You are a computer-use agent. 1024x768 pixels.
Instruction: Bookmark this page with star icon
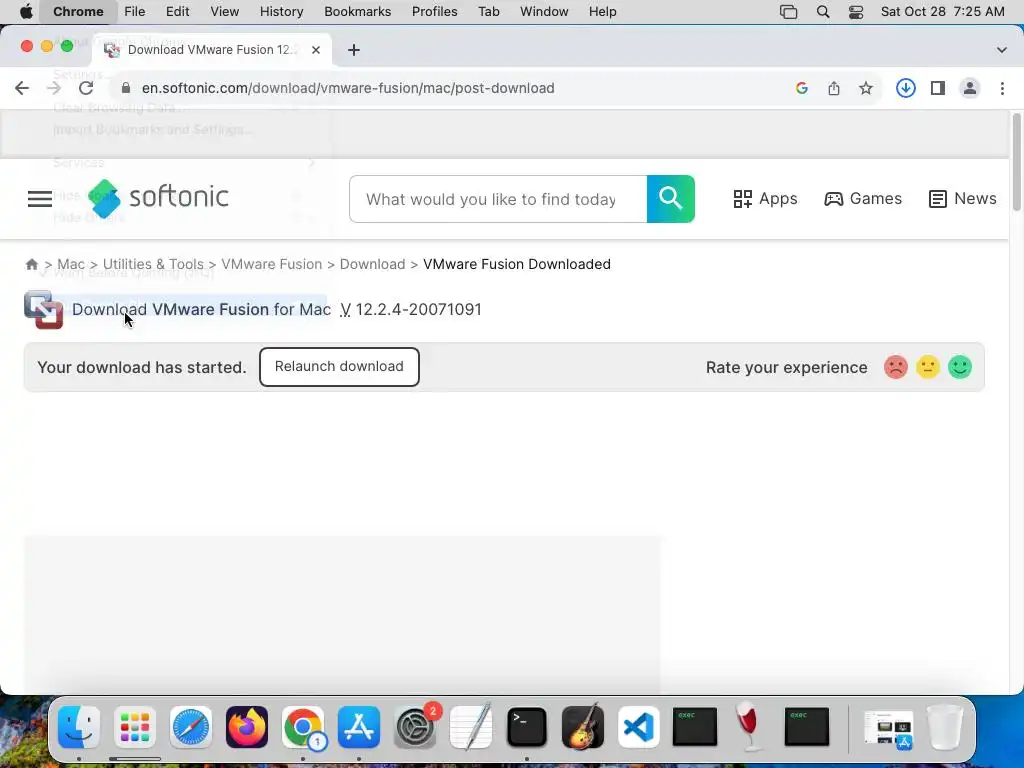(866, 88)
